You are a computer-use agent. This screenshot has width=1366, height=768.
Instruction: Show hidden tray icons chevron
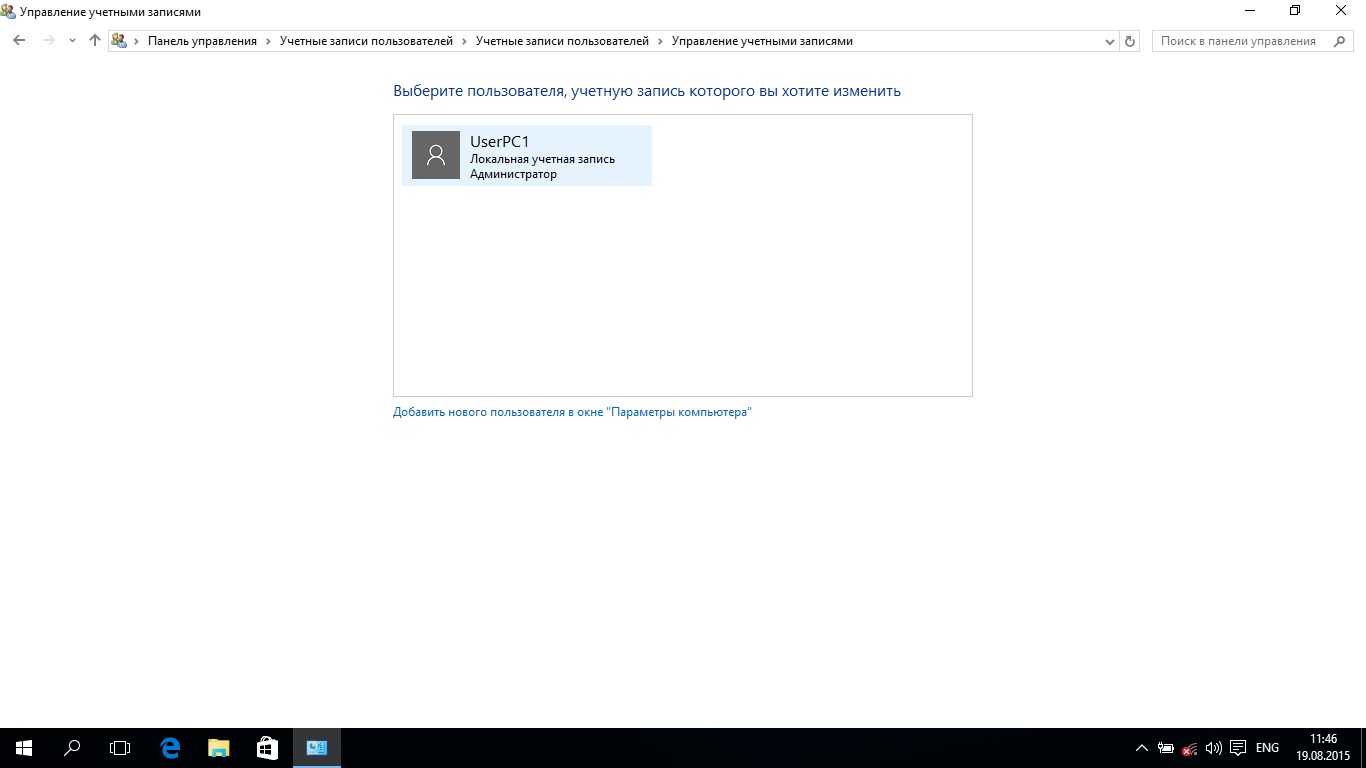click(x=1142, y=748)
